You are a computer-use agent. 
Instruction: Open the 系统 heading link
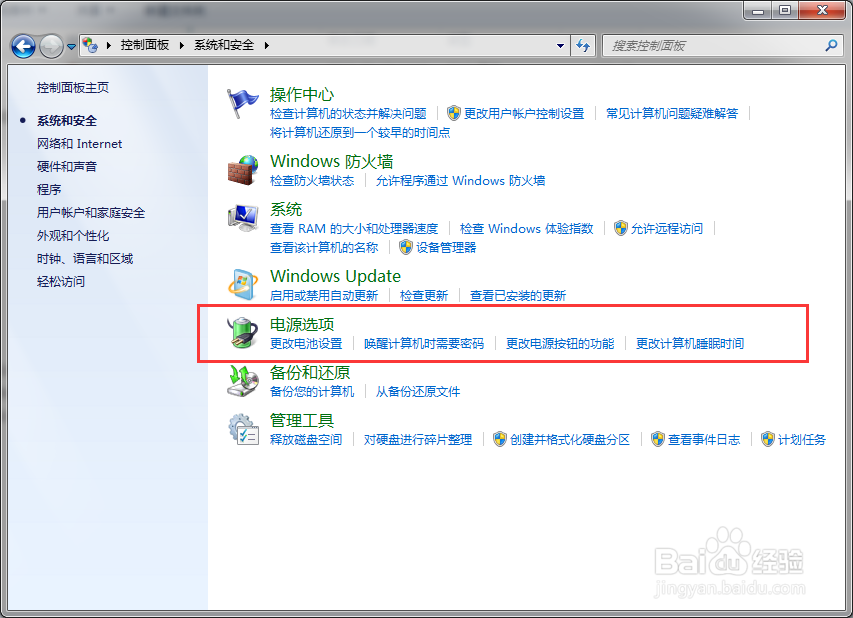[286, 209]
